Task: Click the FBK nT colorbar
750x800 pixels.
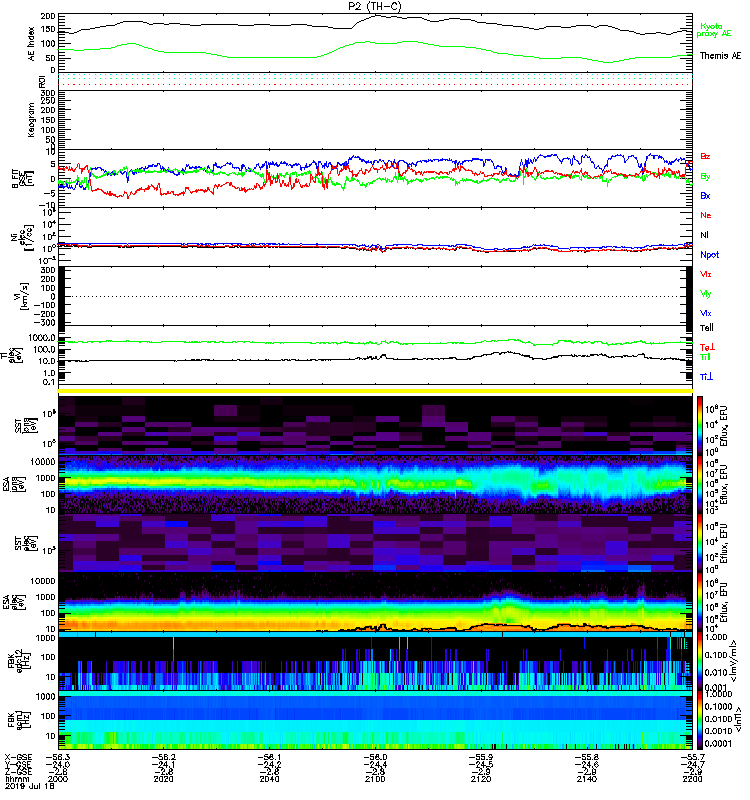Action: [701, 720]
